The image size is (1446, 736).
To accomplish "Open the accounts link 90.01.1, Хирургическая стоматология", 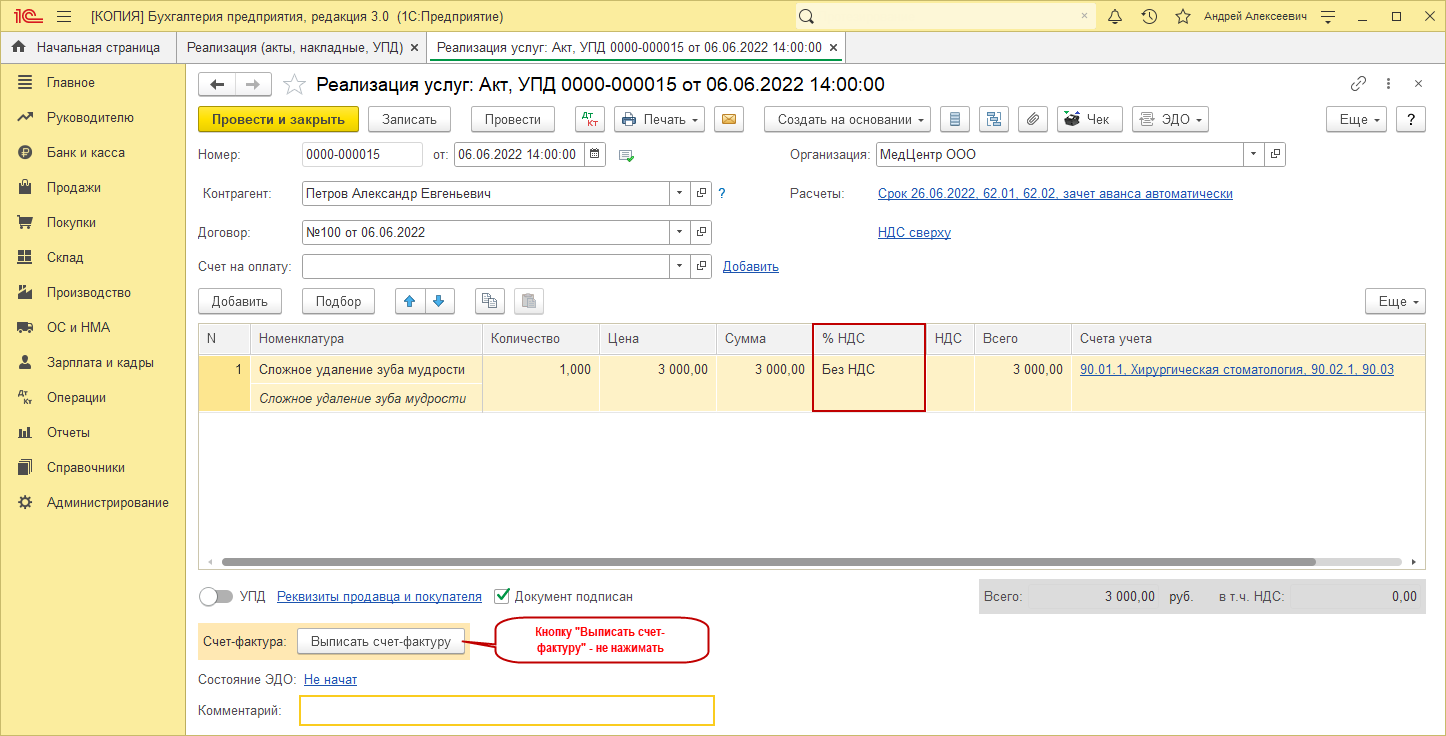I will (1237, 369).
